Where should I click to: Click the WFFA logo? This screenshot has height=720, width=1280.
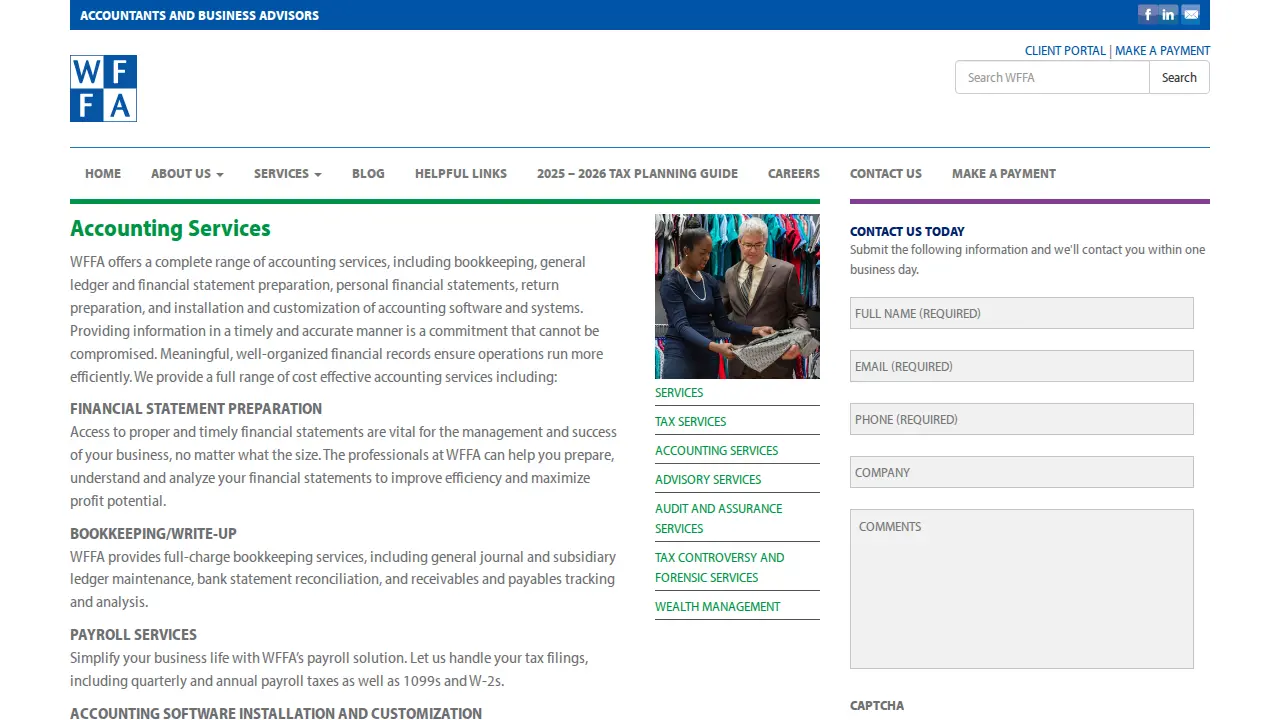tap(103, 88)
